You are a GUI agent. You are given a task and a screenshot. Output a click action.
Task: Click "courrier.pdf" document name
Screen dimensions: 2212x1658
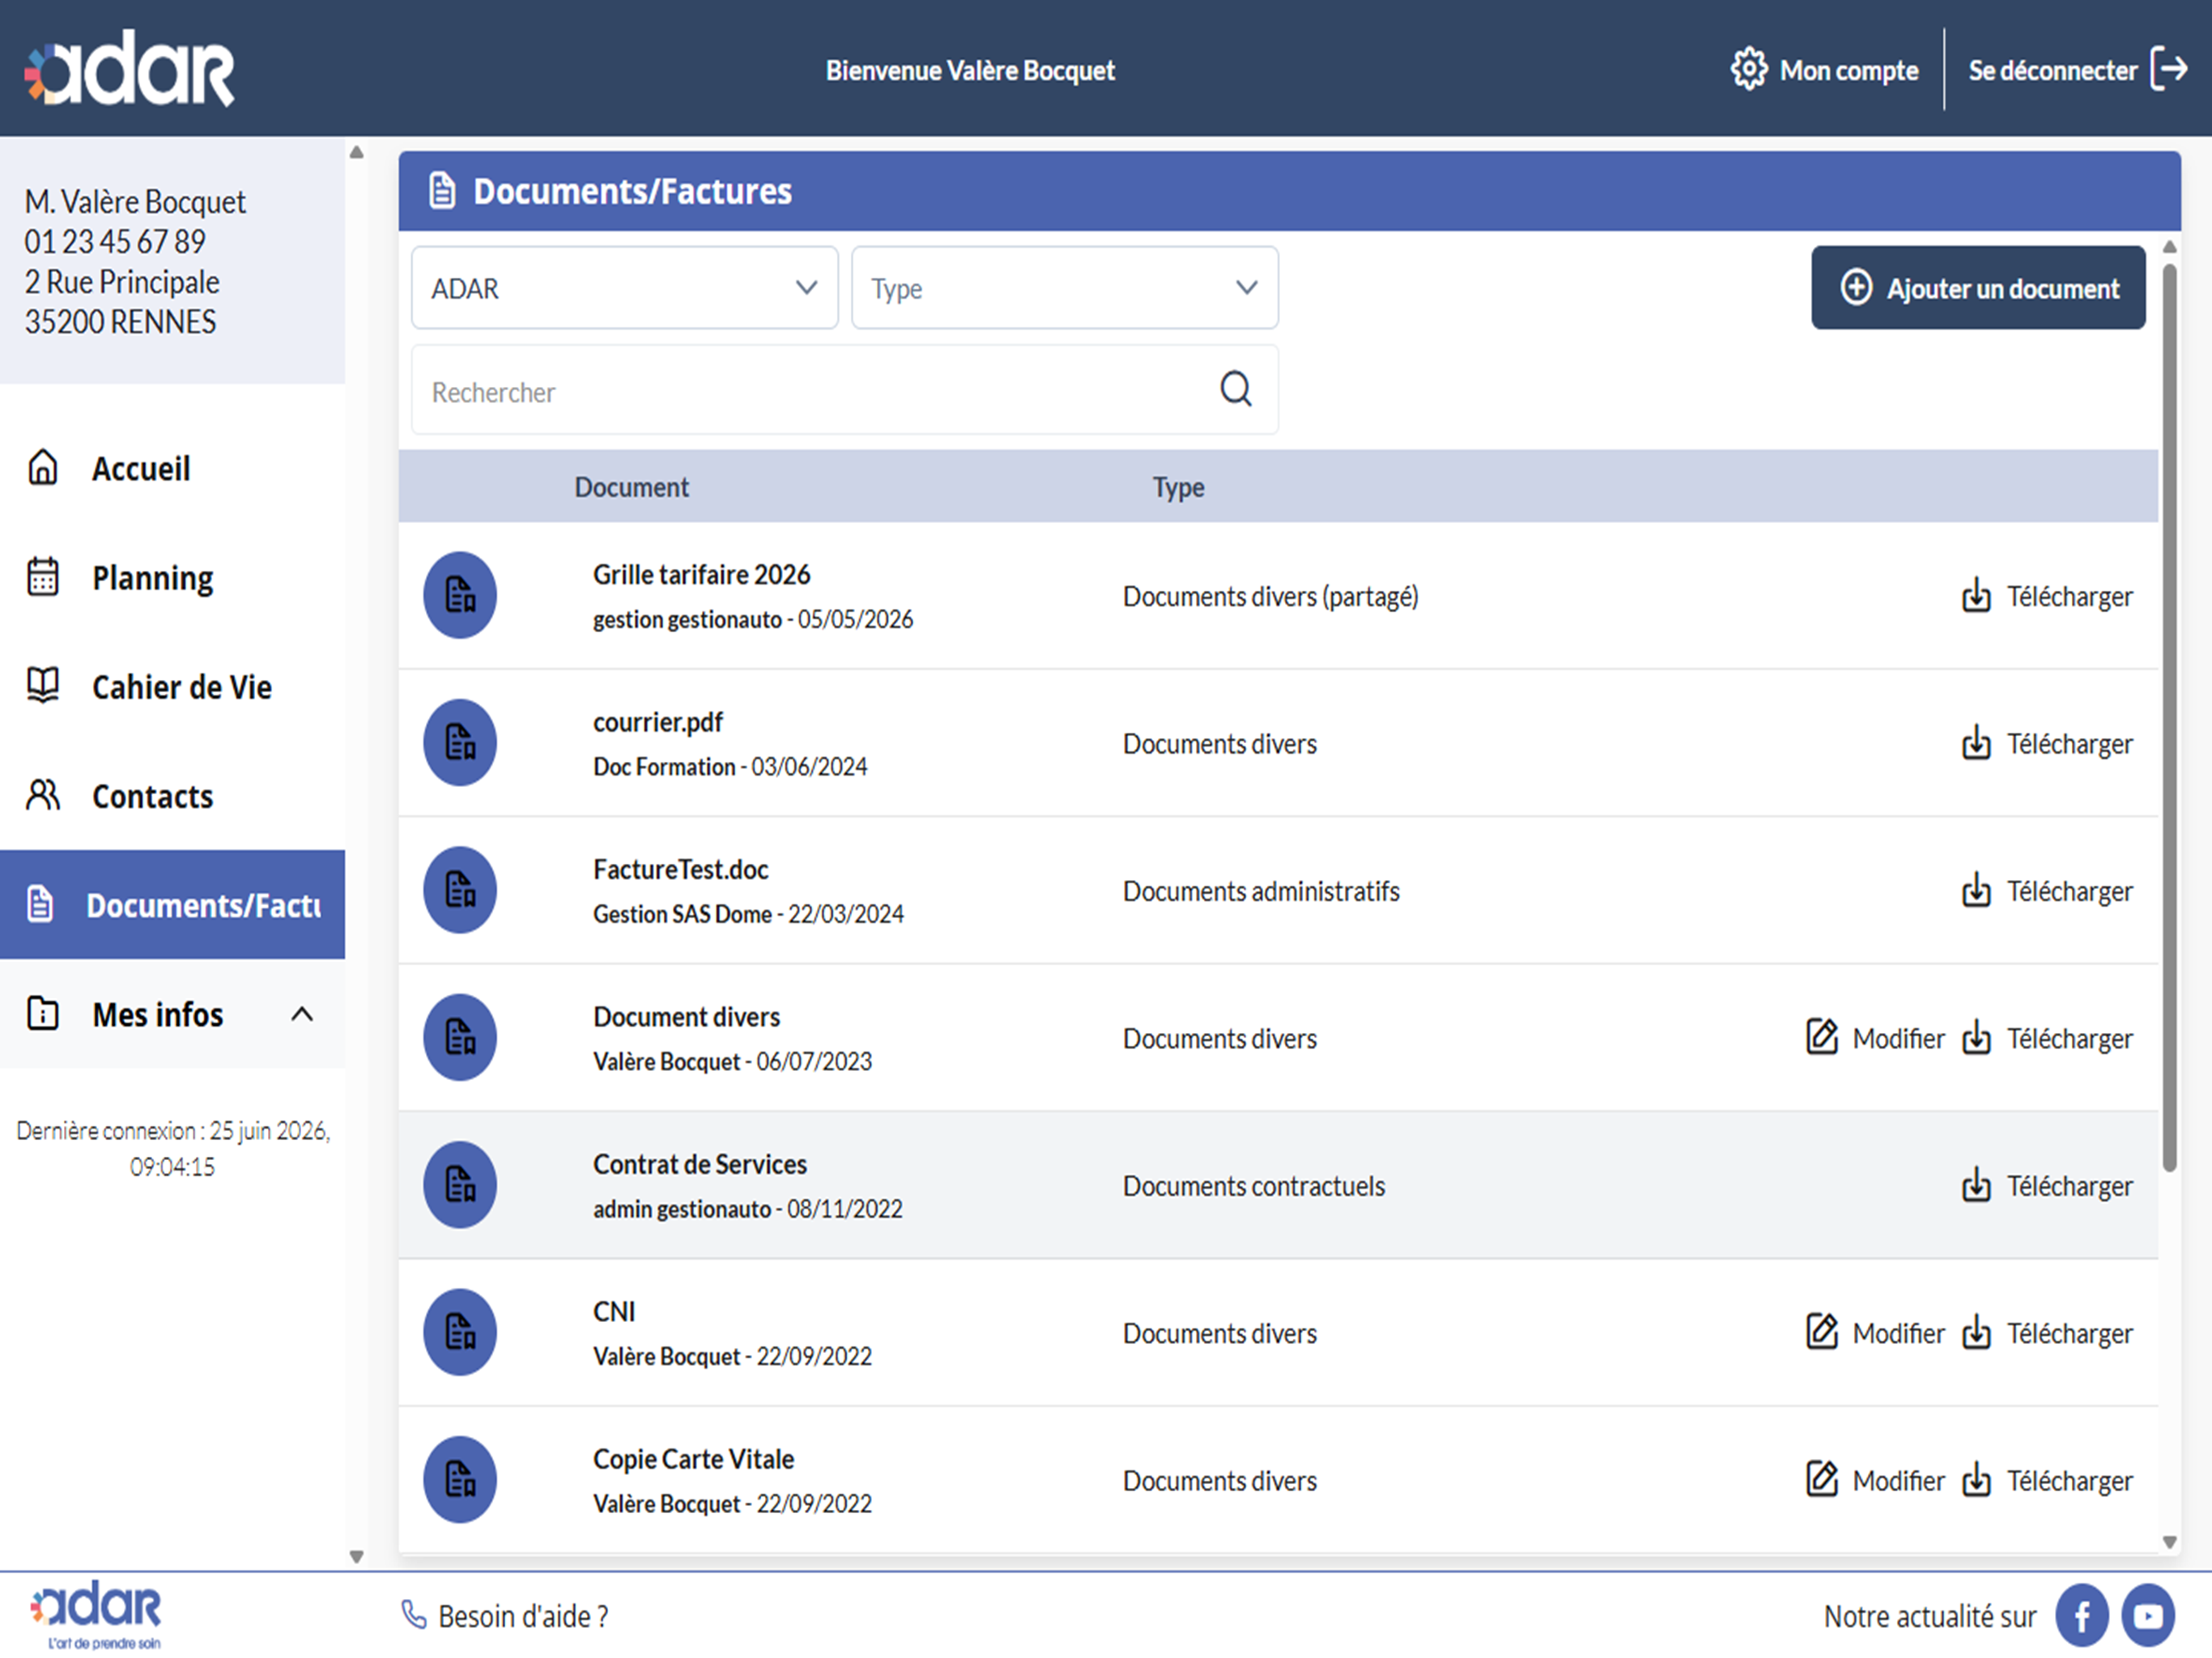click(657, 722)
